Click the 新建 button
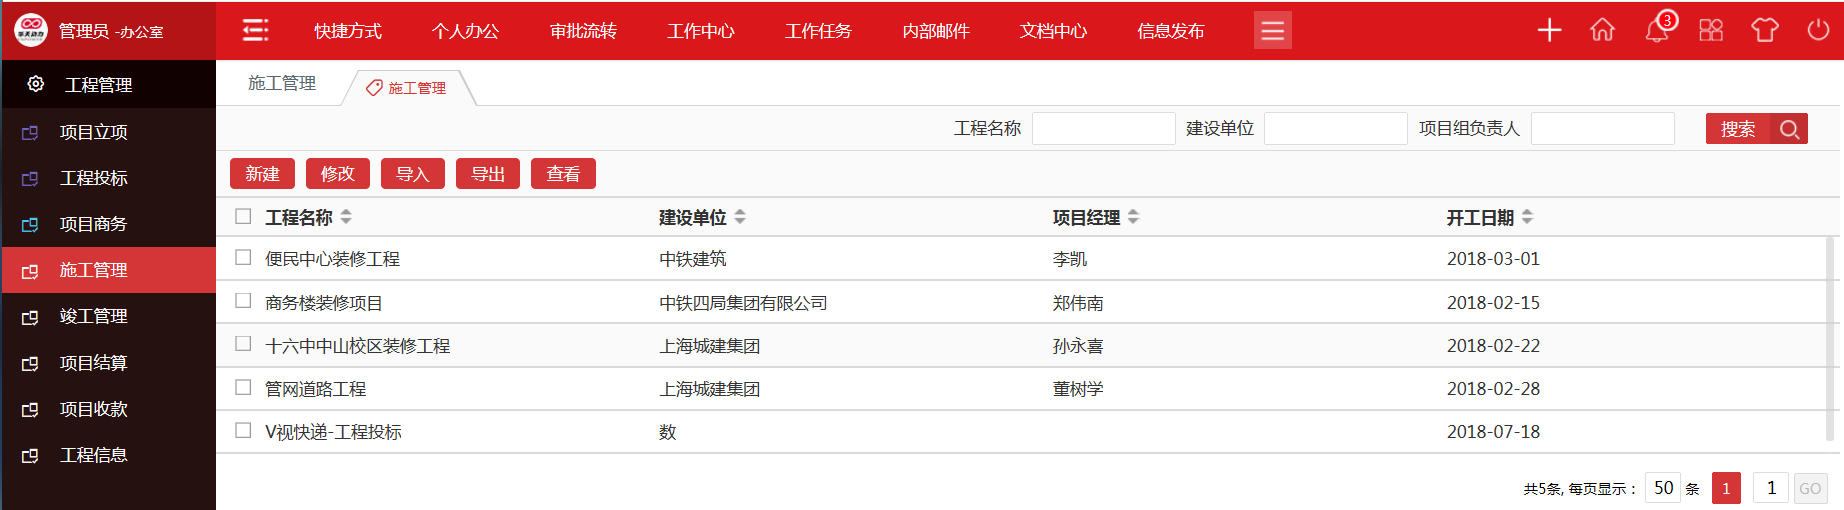 point(262,174)
